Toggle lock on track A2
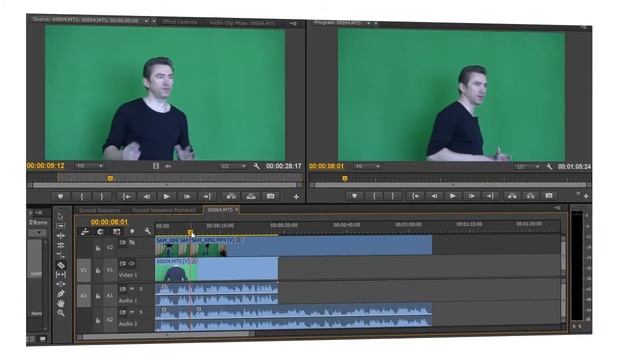 [98, 320]
